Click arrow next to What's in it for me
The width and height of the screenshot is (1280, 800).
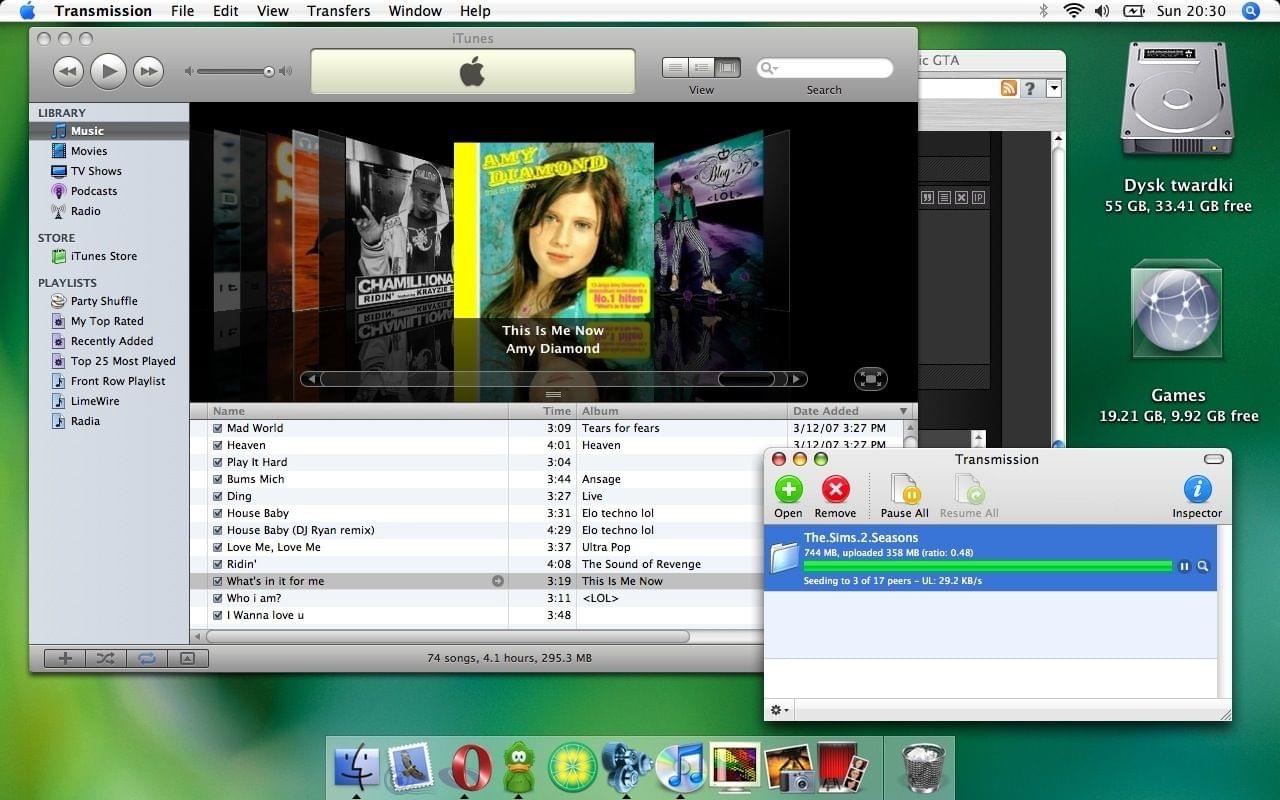coord(497,581)
